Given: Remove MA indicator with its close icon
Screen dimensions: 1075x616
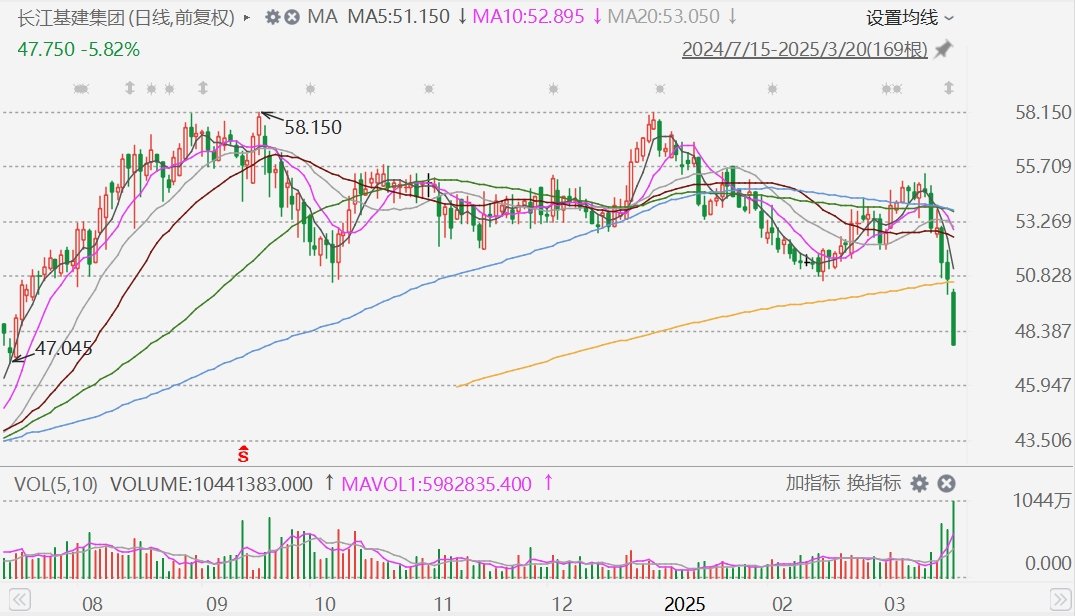Looking at the screenshot, I should click(292, 17).
